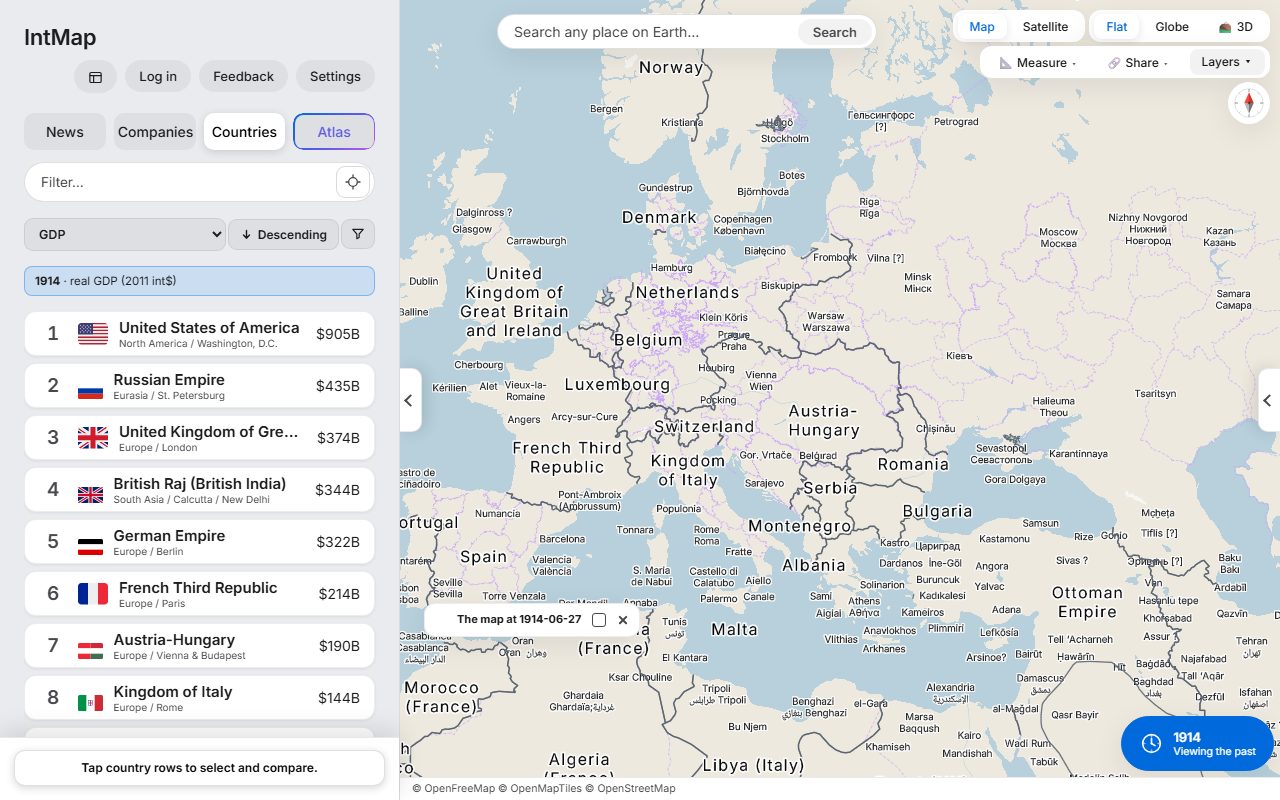Open the Companies tab
Image resolution: width=1280 pixels, height=800 pixels.
155,132
